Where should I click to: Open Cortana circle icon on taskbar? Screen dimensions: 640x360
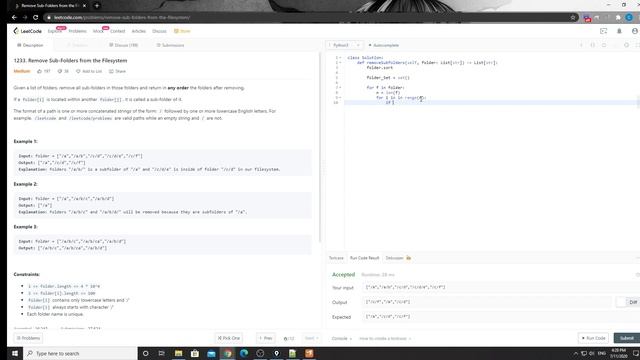(x=145, y=353)
